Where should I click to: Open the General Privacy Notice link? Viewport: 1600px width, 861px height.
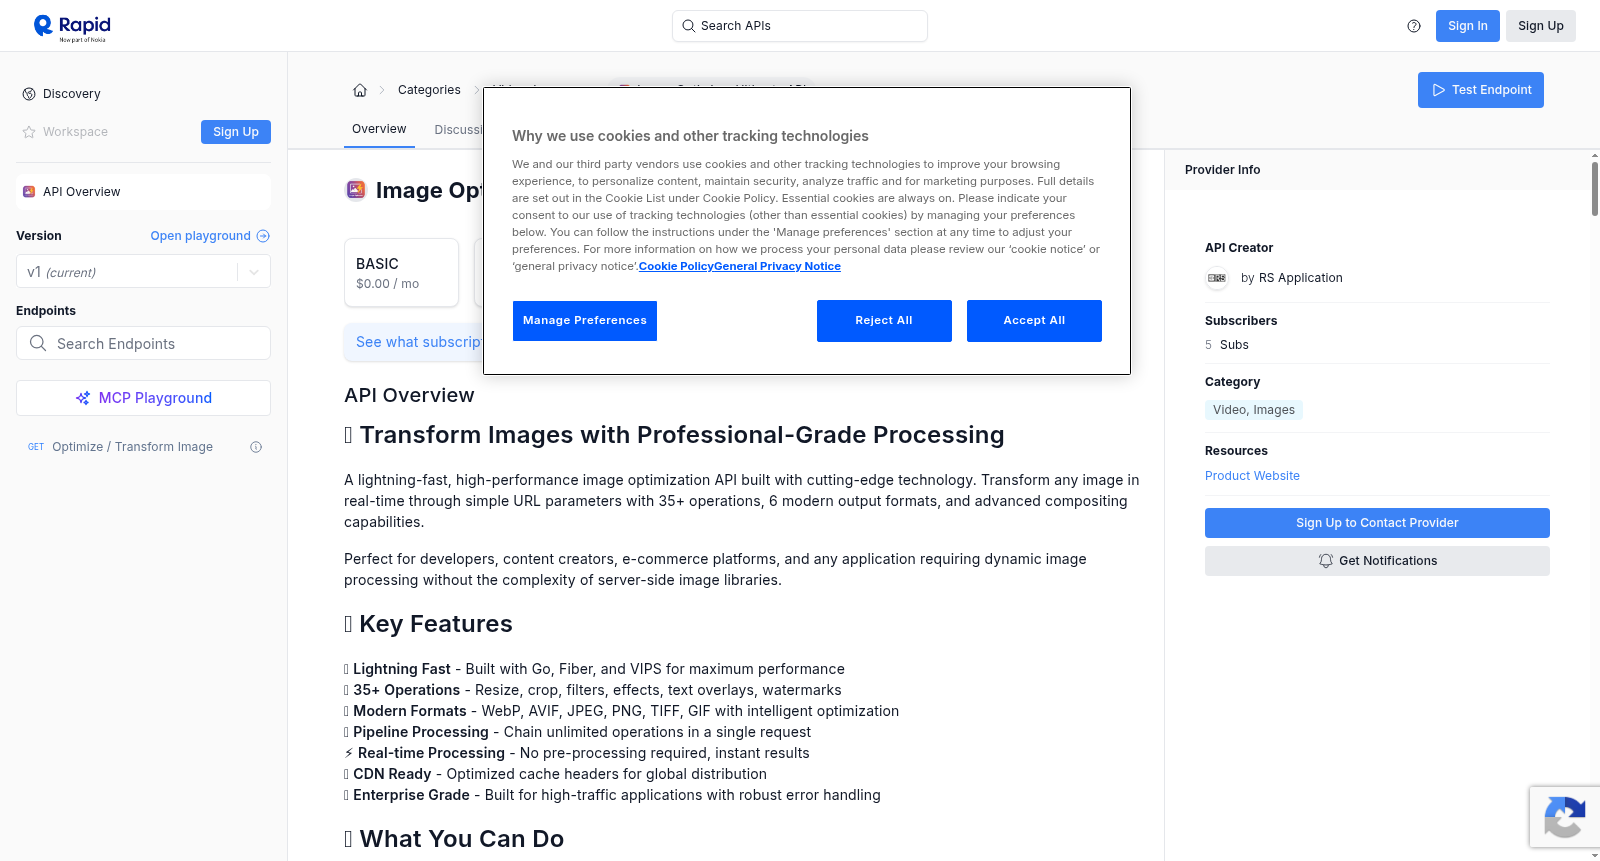tap(777, 266)
